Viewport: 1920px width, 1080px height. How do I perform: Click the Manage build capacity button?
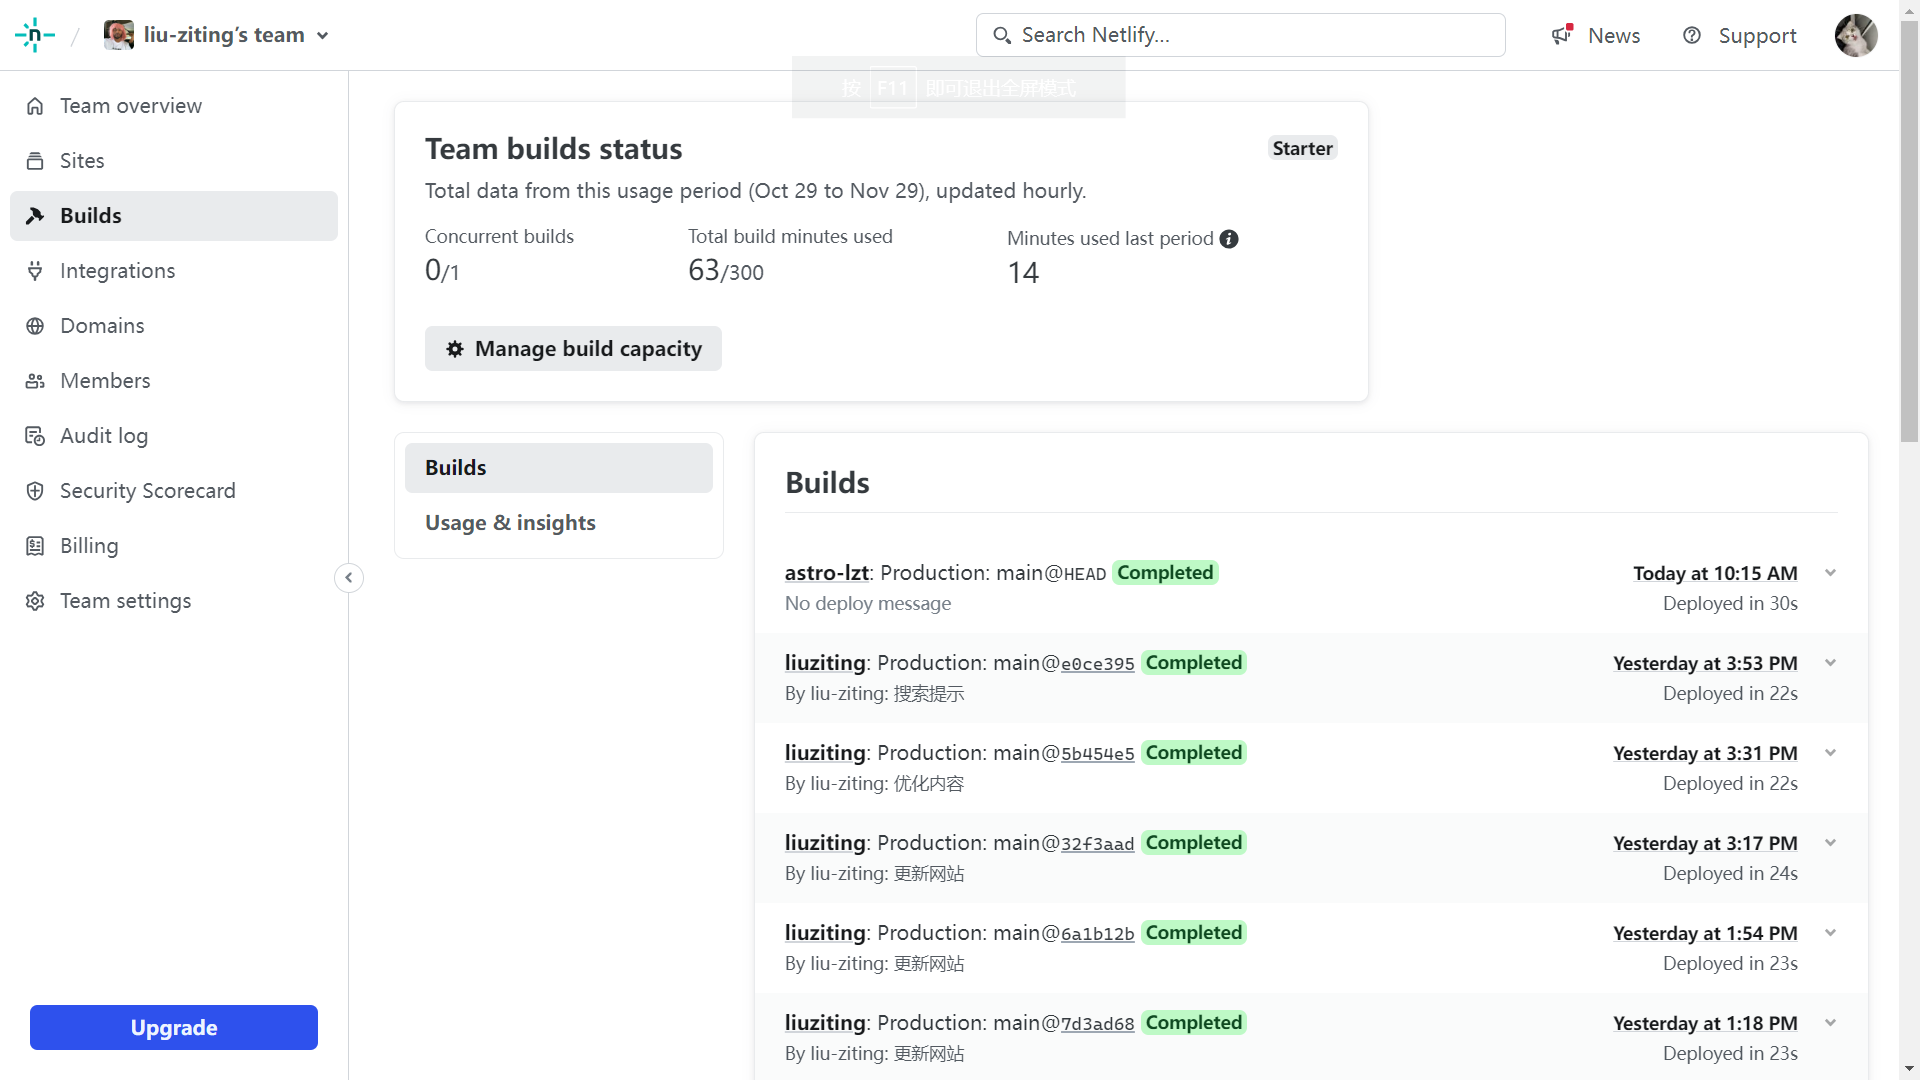click(573, 349)
